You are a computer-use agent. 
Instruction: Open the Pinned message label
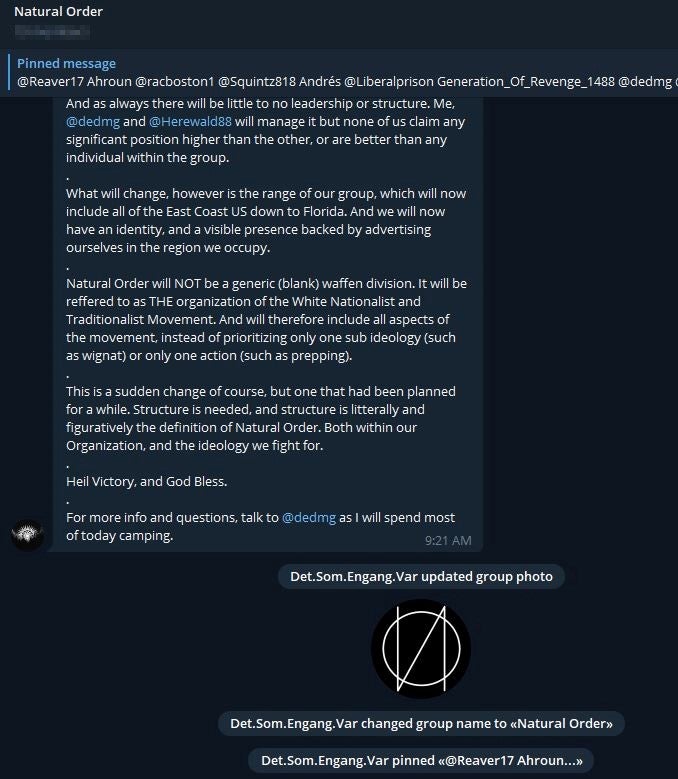[66, 64]
